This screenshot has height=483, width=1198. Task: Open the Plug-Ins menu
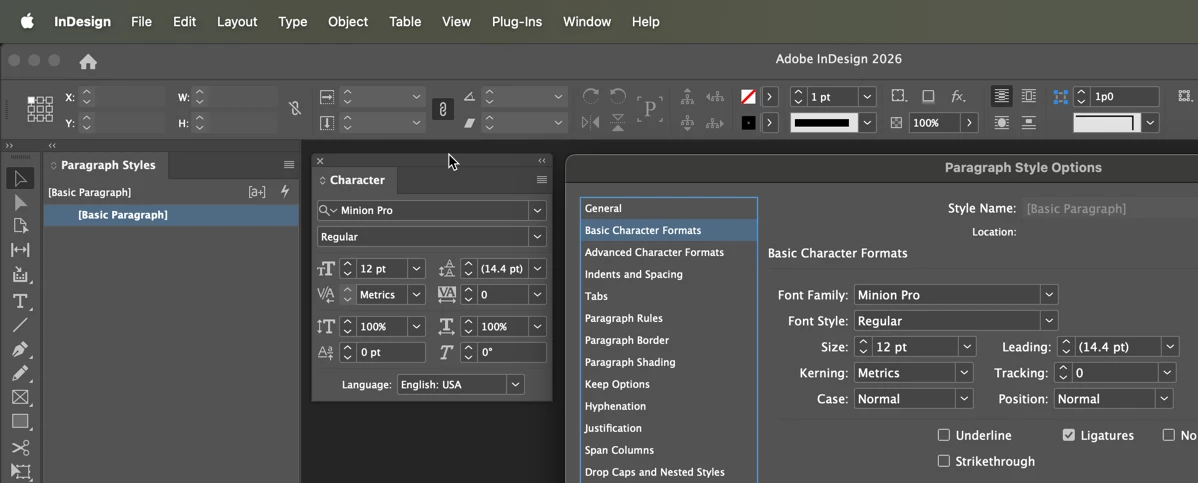tap(517, 21)
